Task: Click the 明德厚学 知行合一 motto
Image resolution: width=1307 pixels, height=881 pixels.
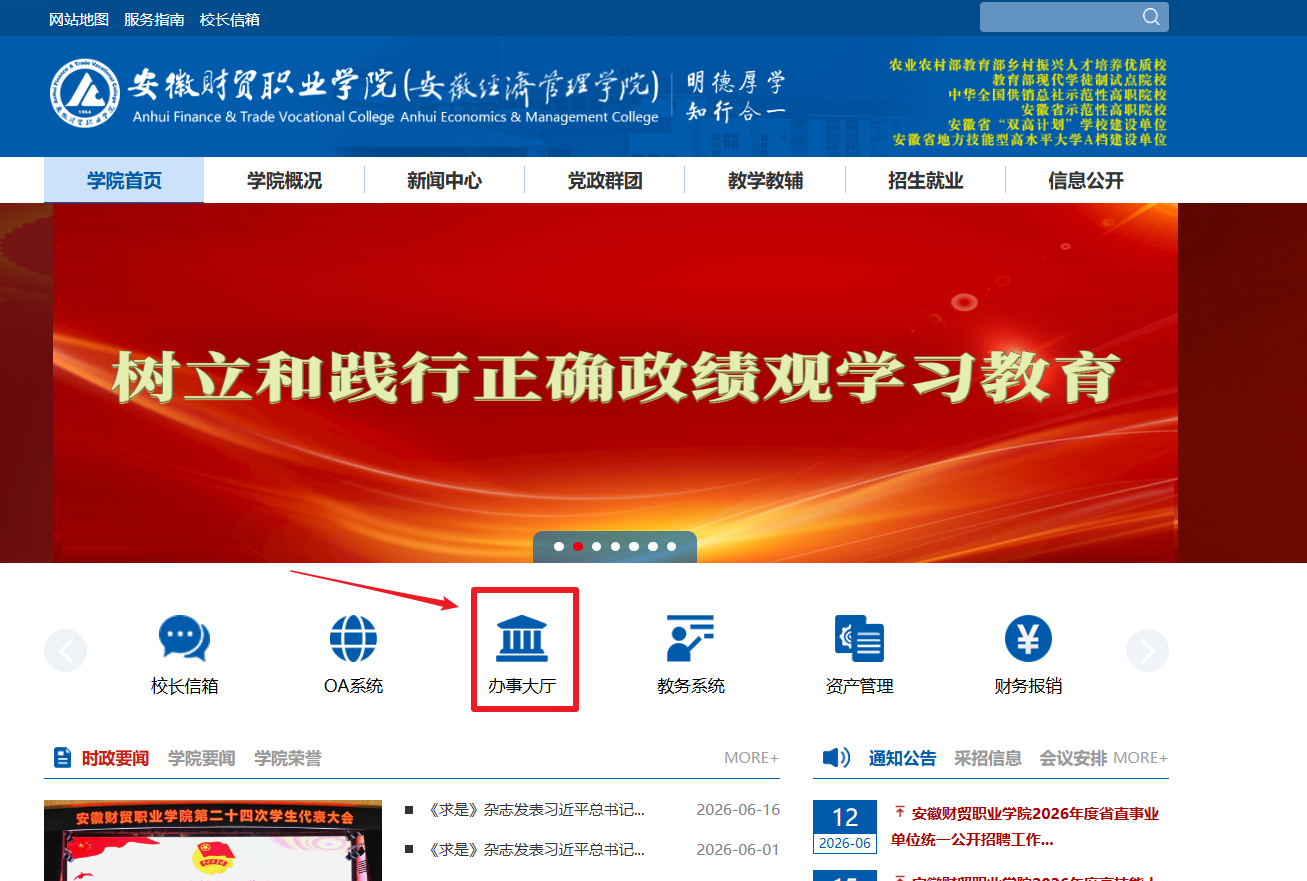Action: [x=736, y=96]
